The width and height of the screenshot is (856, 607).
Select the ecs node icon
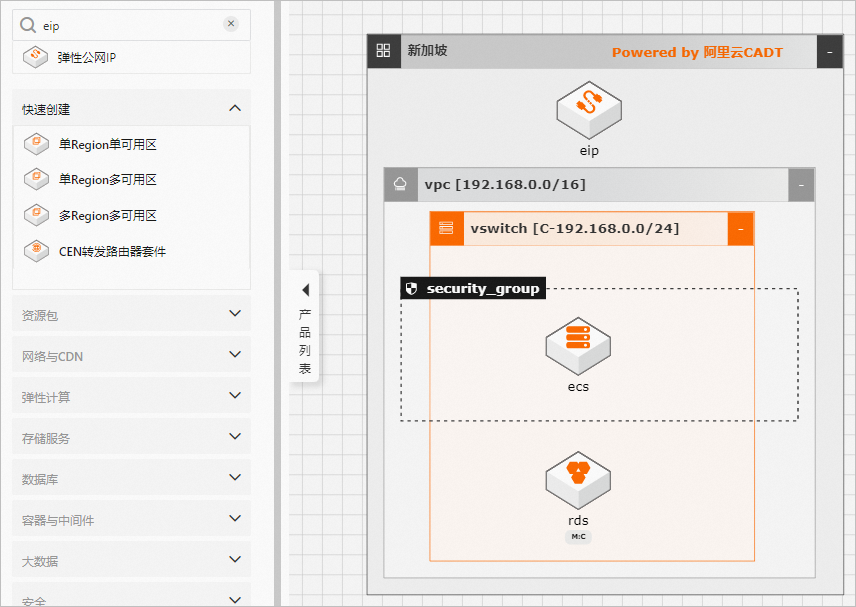578,346
